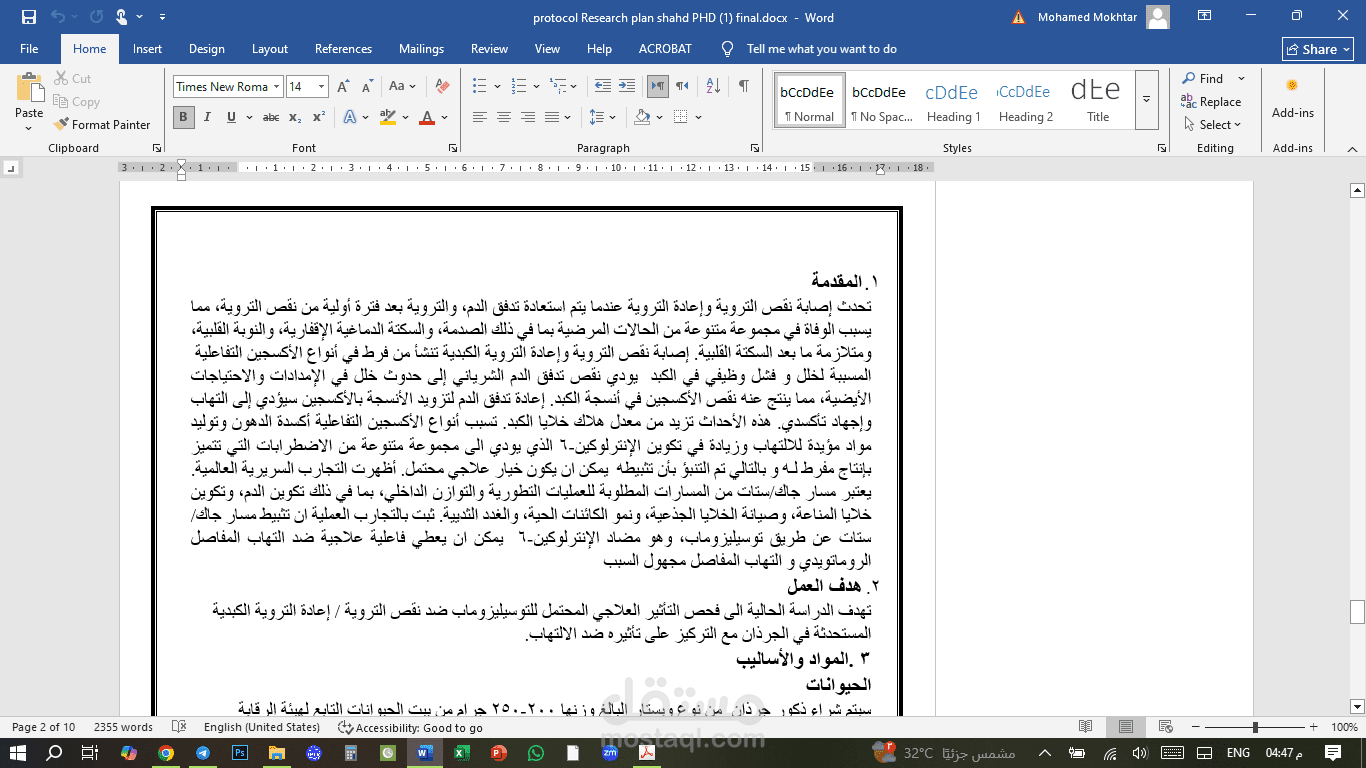The image size is (1366, 768).
Task: Click the Clear All Formatting icon
Action: (x=442, y=86)
